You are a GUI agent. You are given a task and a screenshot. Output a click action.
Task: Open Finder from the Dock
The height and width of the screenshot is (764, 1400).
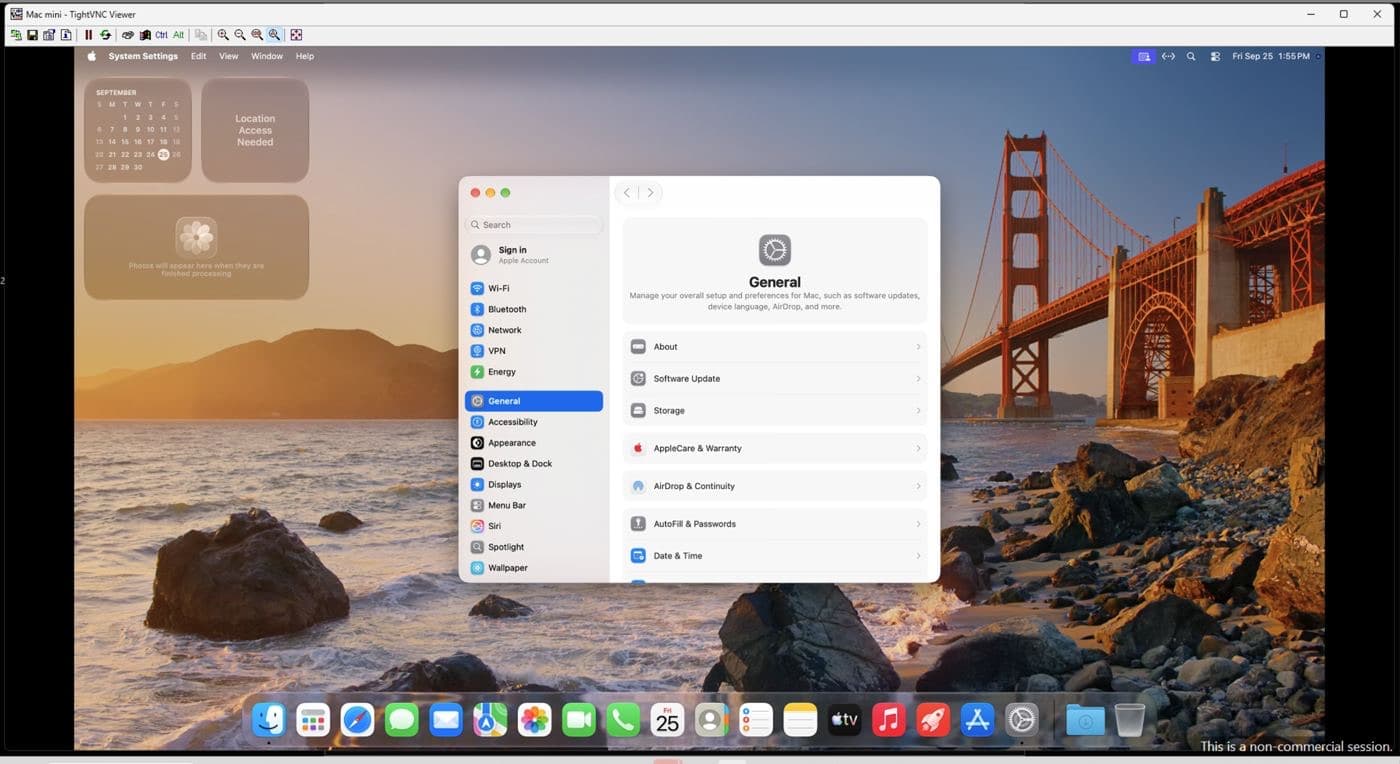(x=269, y=719)
